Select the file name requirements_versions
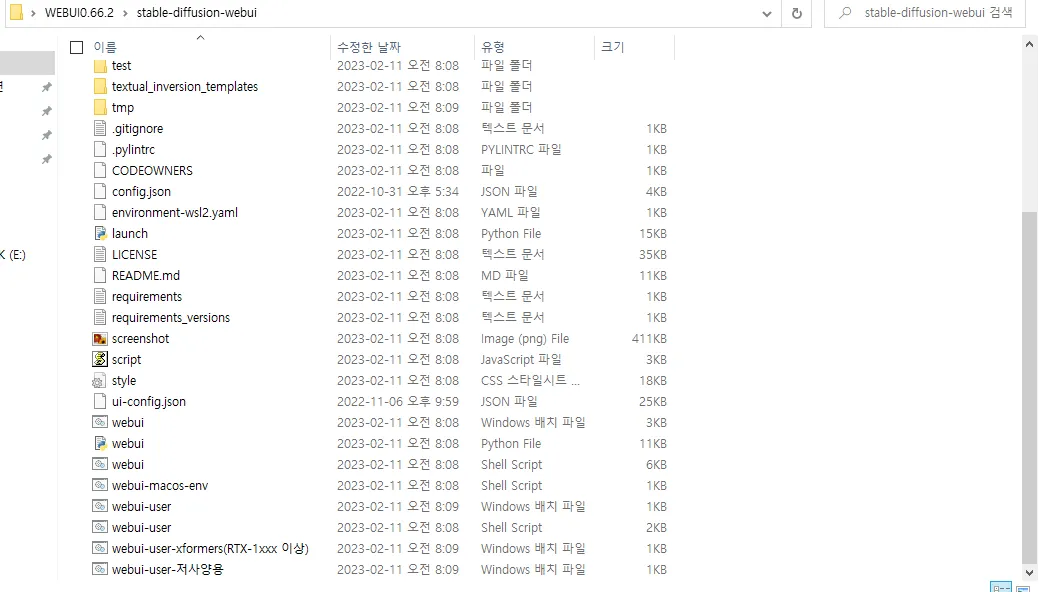The height and width of the screenshot is (592, 1039). tap(171, 318)
